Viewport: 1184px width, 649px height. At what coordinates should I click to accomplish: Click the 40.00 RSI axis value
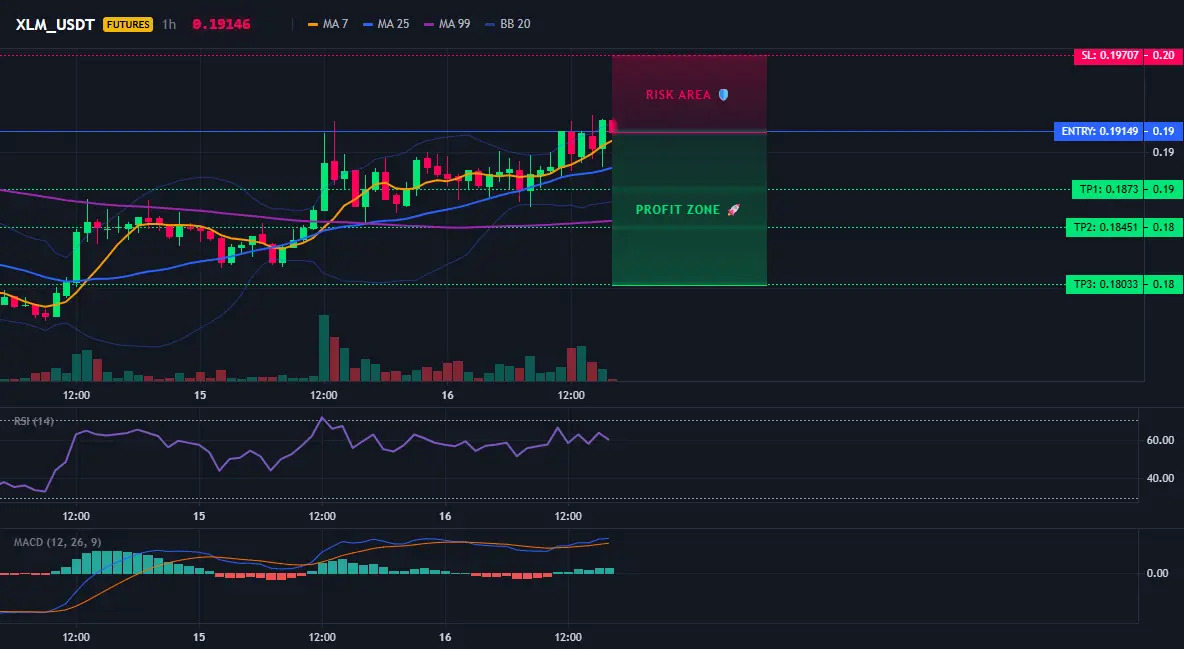[1161, 477]
